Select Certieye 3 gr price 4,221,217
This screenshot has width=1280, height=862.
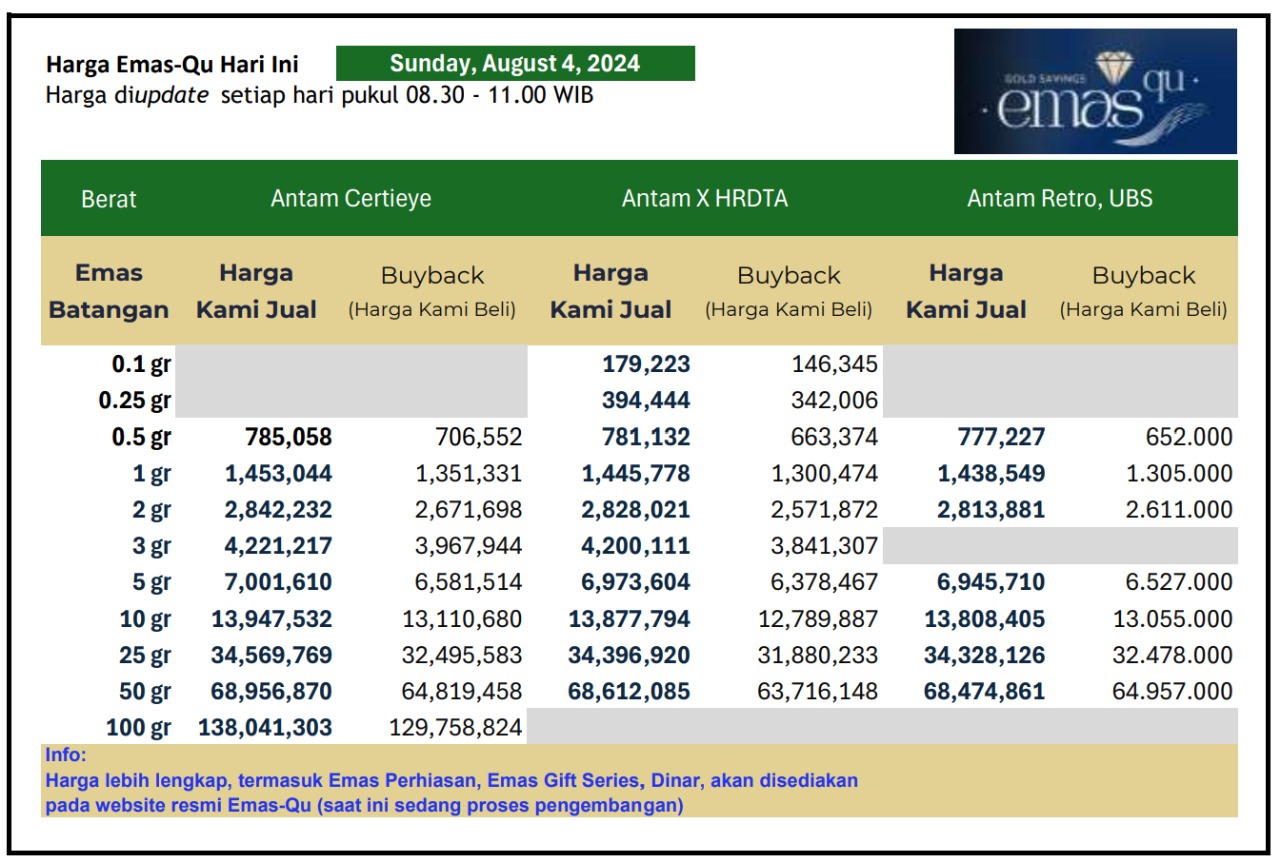[278, 546]
